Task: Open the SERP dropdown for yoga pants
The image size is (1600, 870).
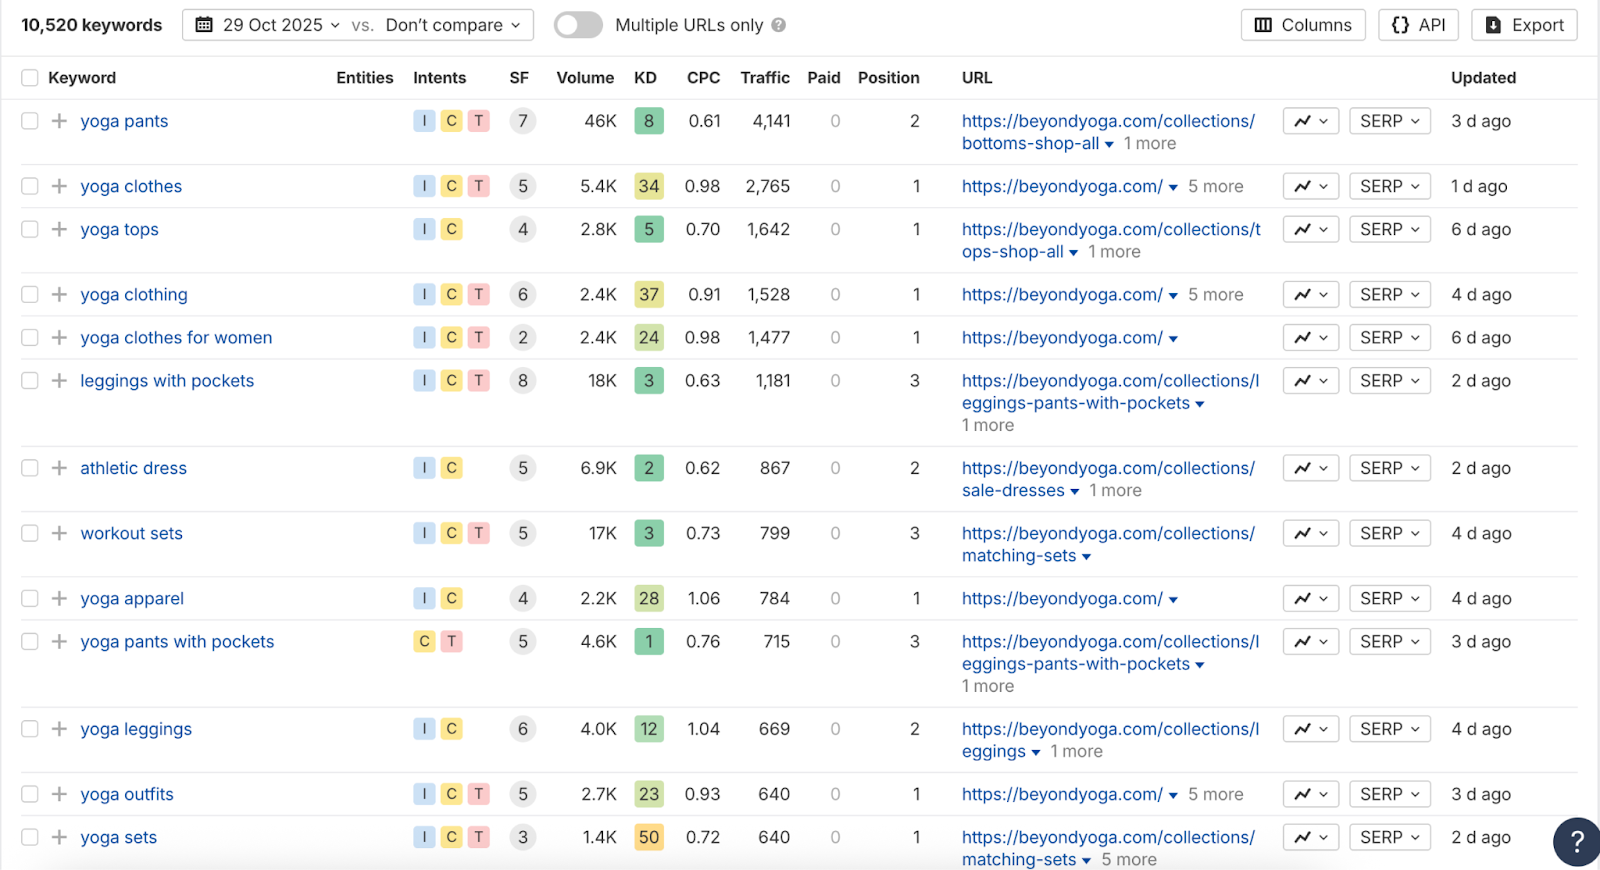Action: coord(1390,121)
